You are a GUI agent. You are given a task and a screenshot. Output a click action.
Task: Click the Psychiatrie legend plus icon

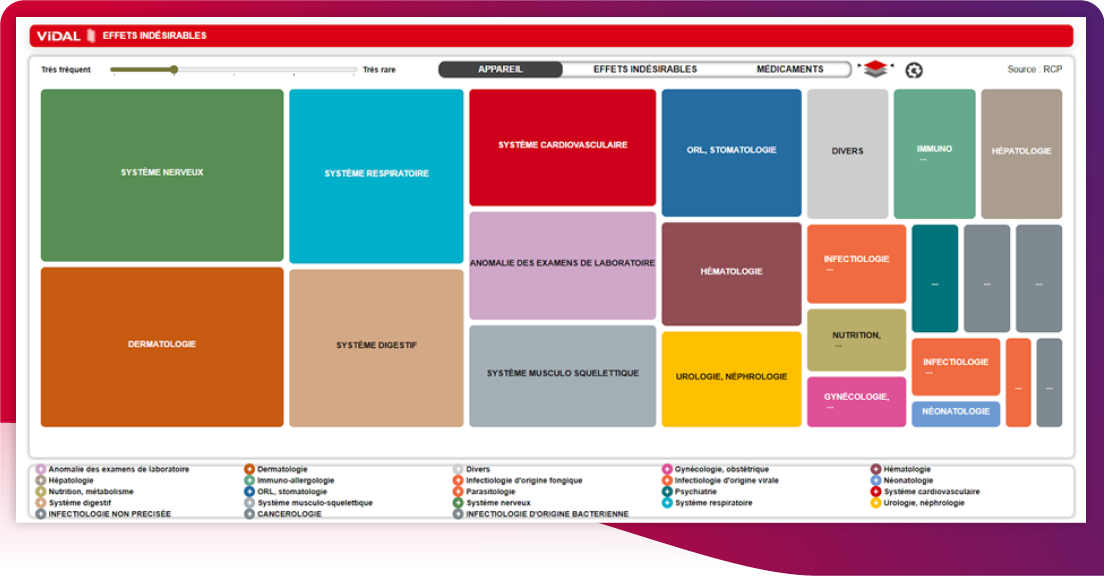point(667,492)
